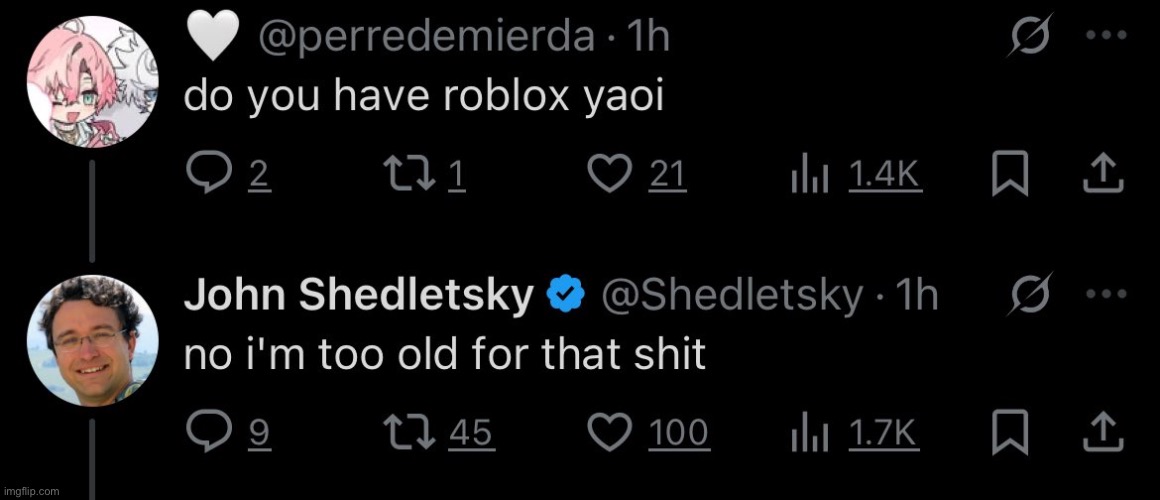
Task: Open more options on Shedletsky's tweet
Action: pos(1107,294)
